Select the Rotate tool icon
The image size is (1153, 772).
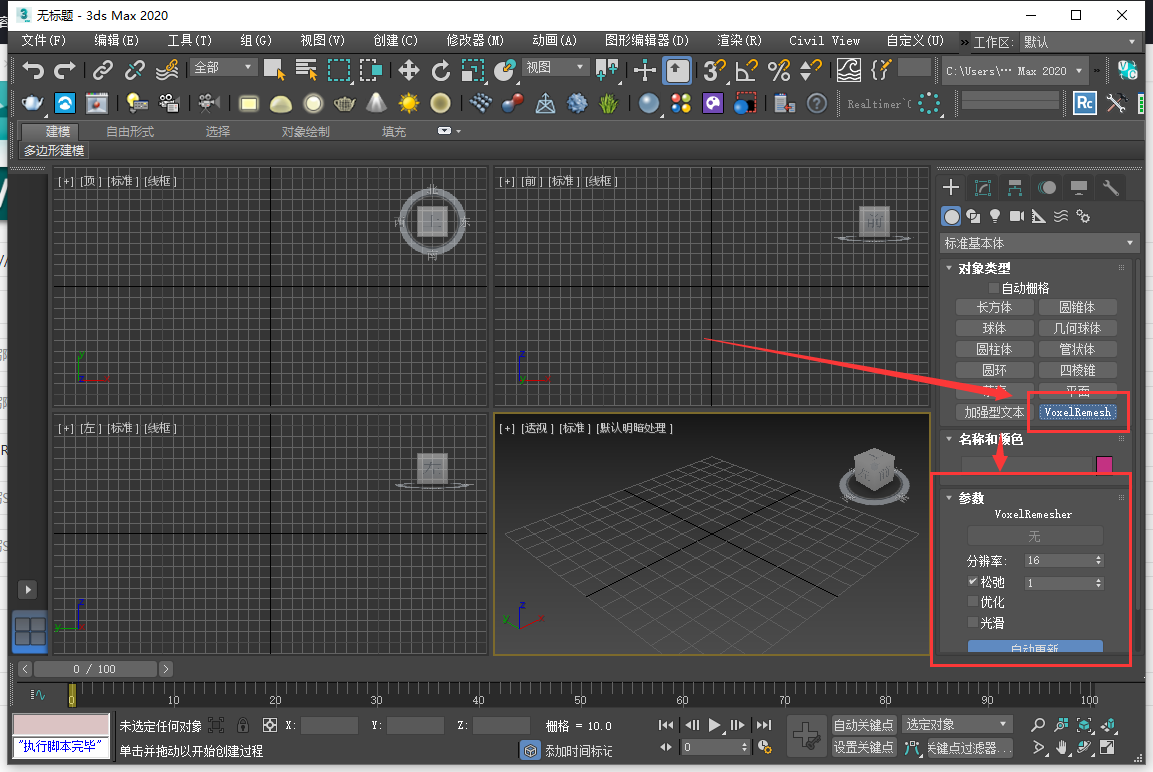440,71
